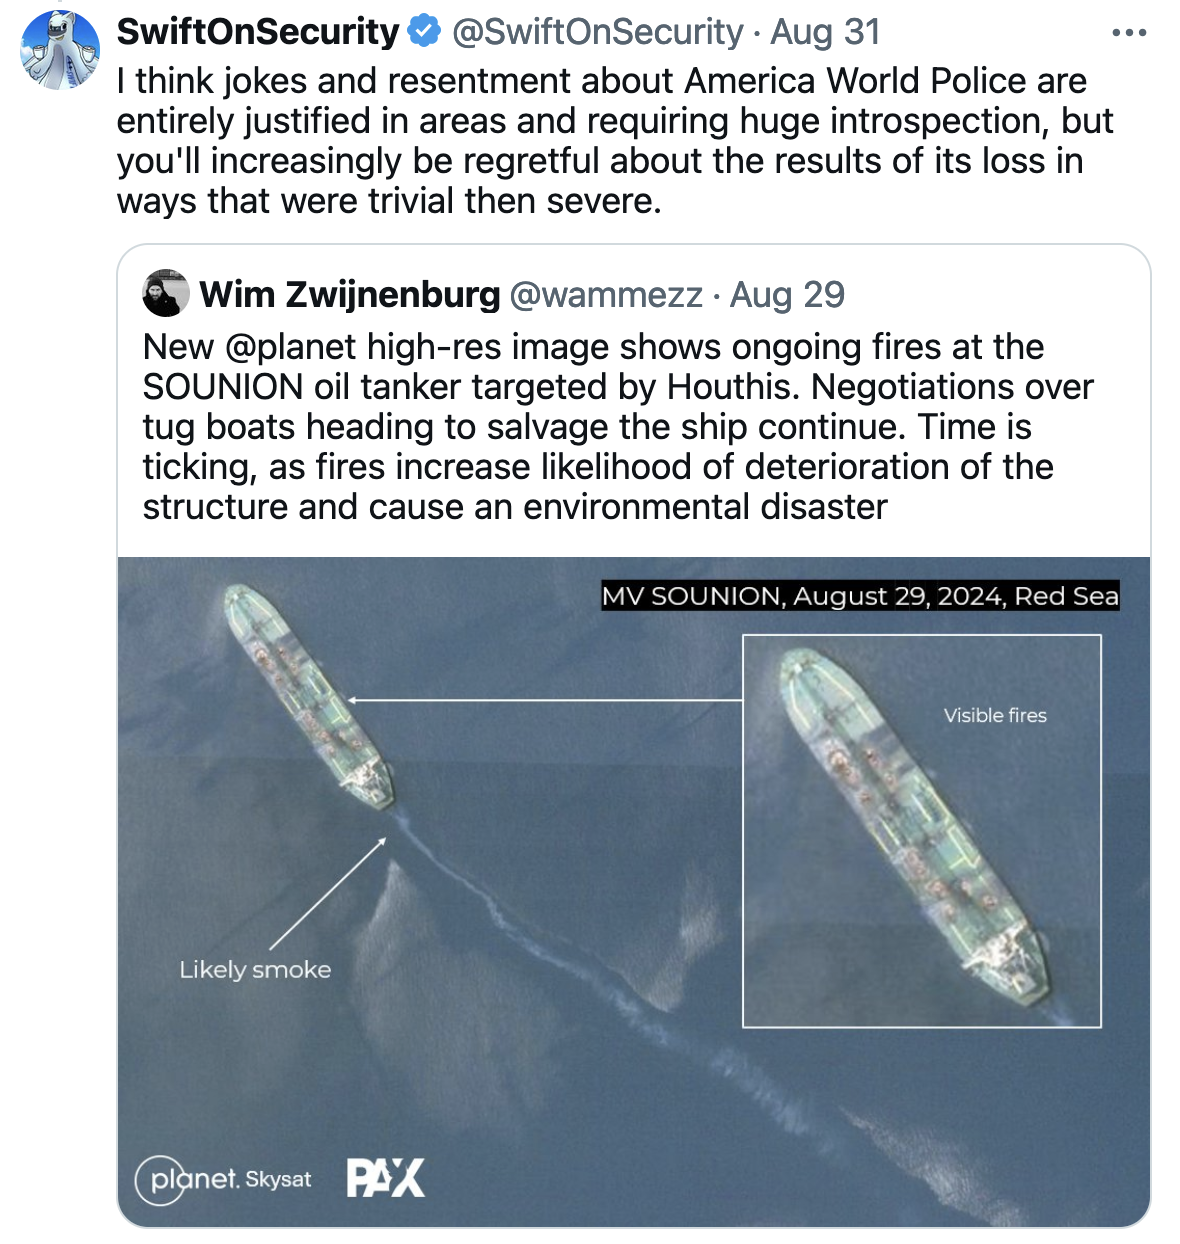The height and width of the screenshot is (1244, 1180).
Task: Click the 'Likely smoke' annotation label
Action: (x=255, y=969)
